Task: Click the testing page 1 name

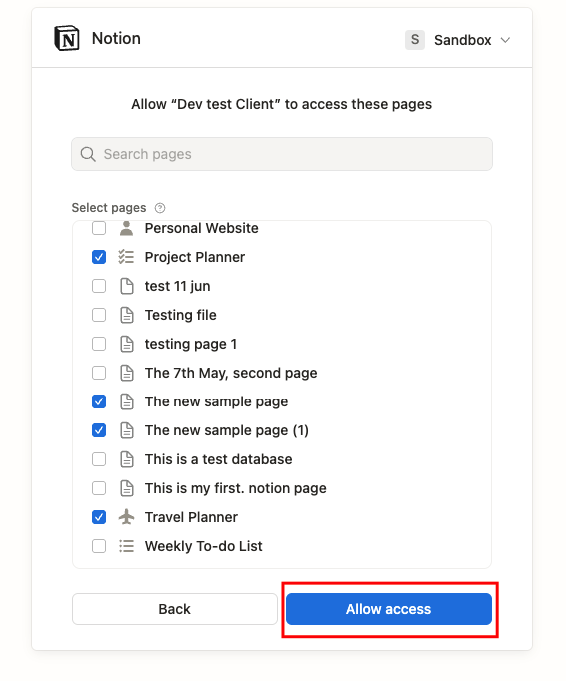Action: 191,344
